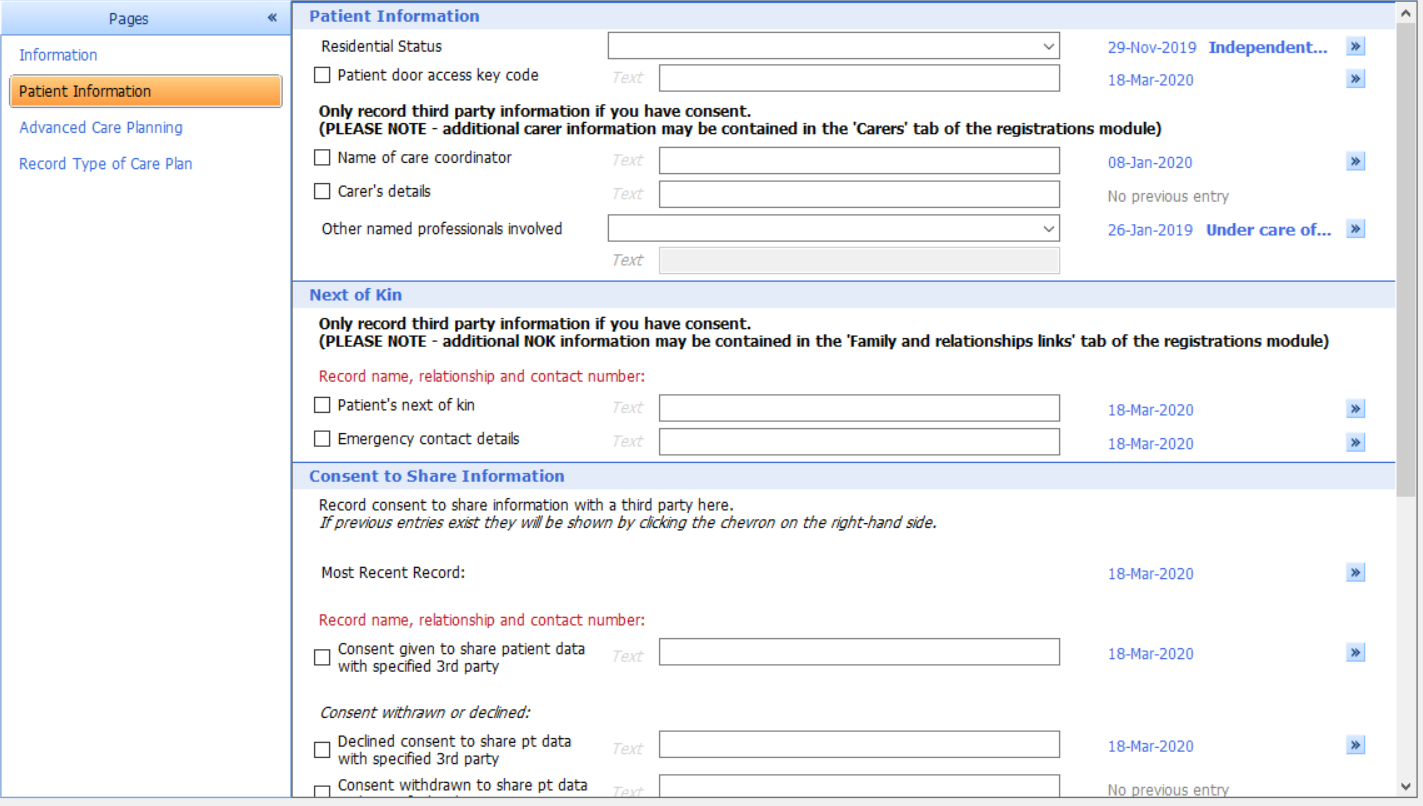This screenshot has height=806, width=1423.
Task: Open previous entries for Residential Status
Action: [1355, 46]
